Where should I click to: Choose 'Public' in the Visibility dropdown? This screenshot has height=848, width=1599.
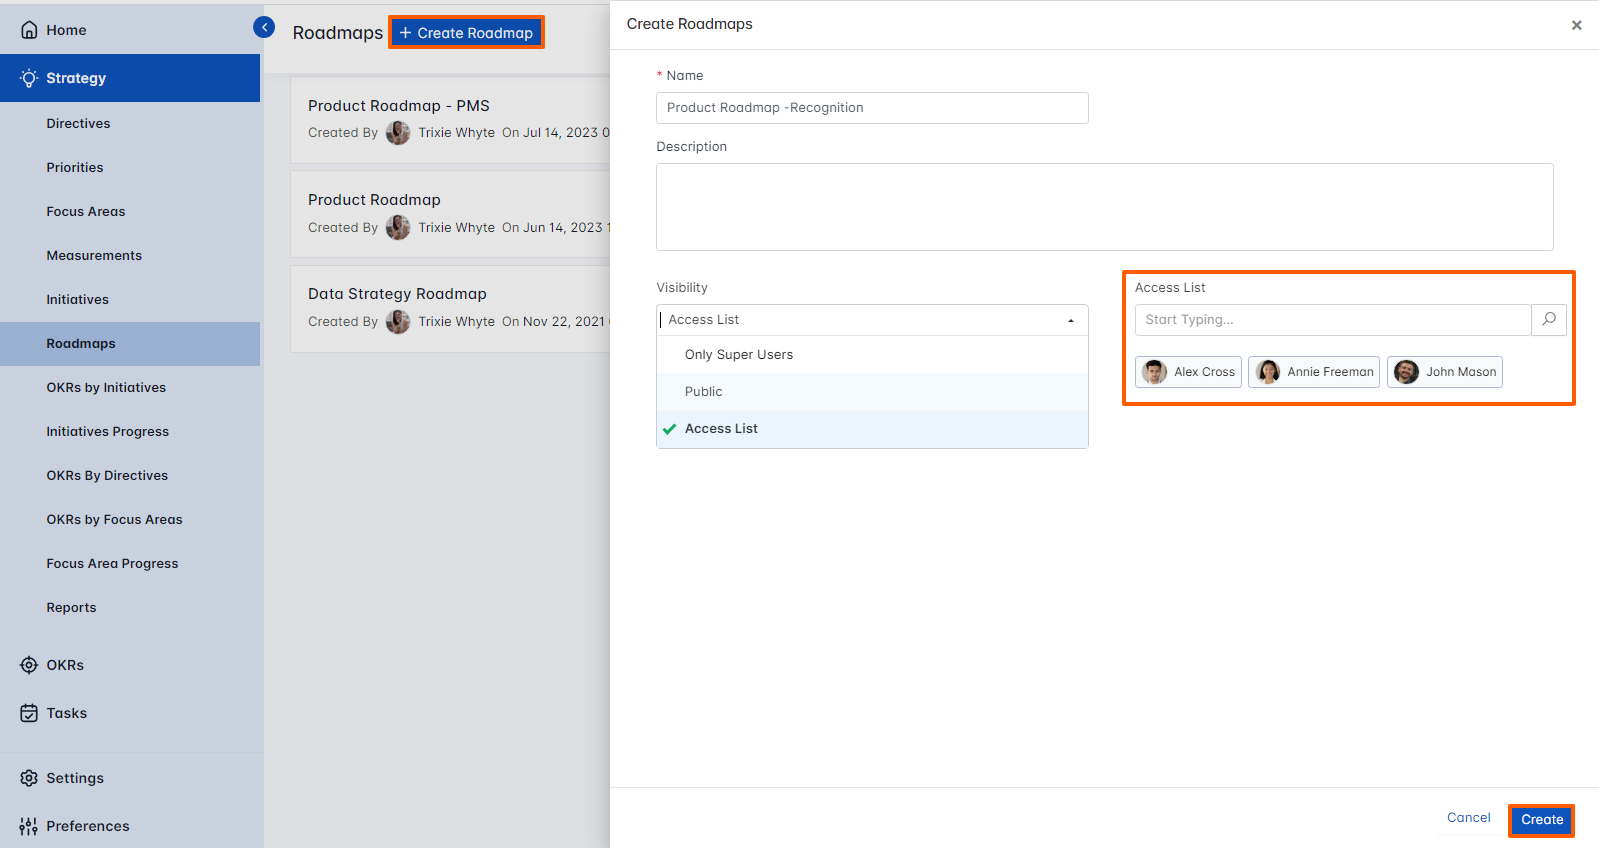click(x=703, y=392)
